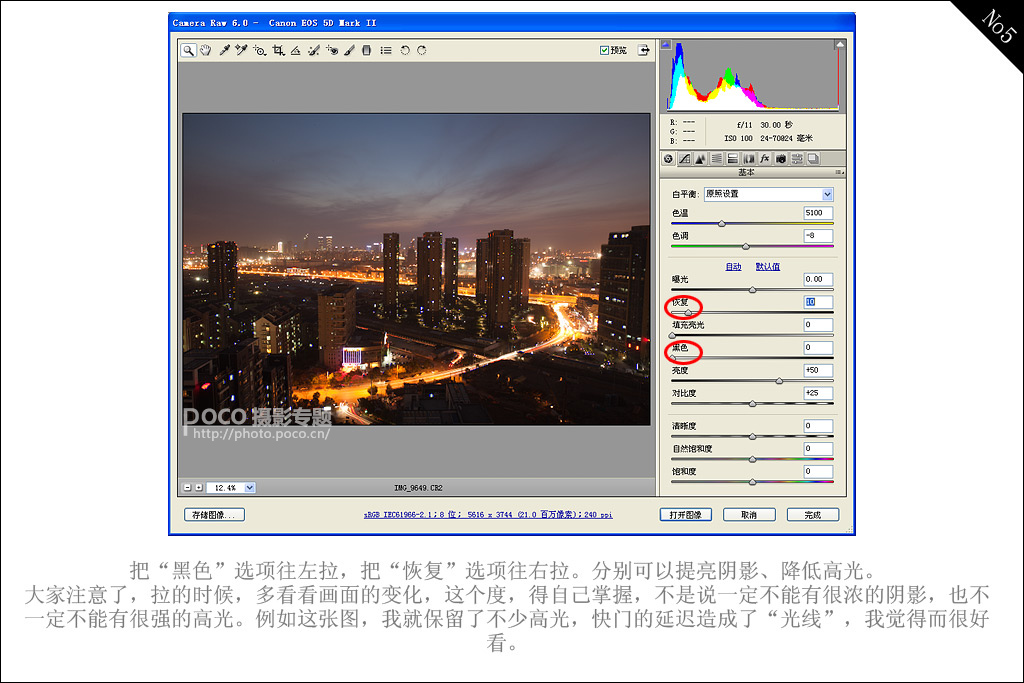Activate the Targeted Adjustment tool
Image resolution: width=1024 pixels, height=683 pixels.
click(260, 50)
